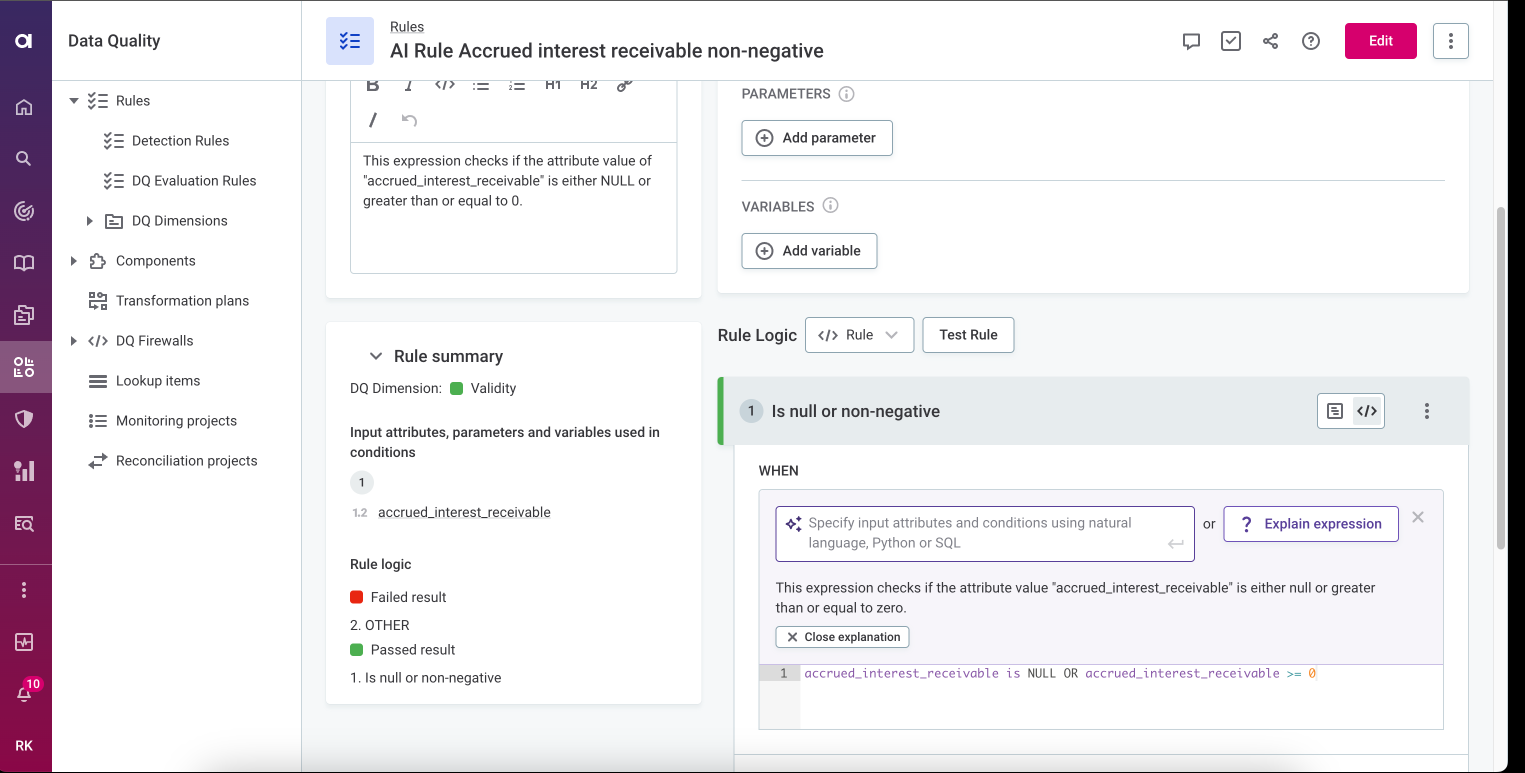This screenshot has width=1525, height=773.
Task: Toggle bold formatting in description editor
Action: click(372, 86)
